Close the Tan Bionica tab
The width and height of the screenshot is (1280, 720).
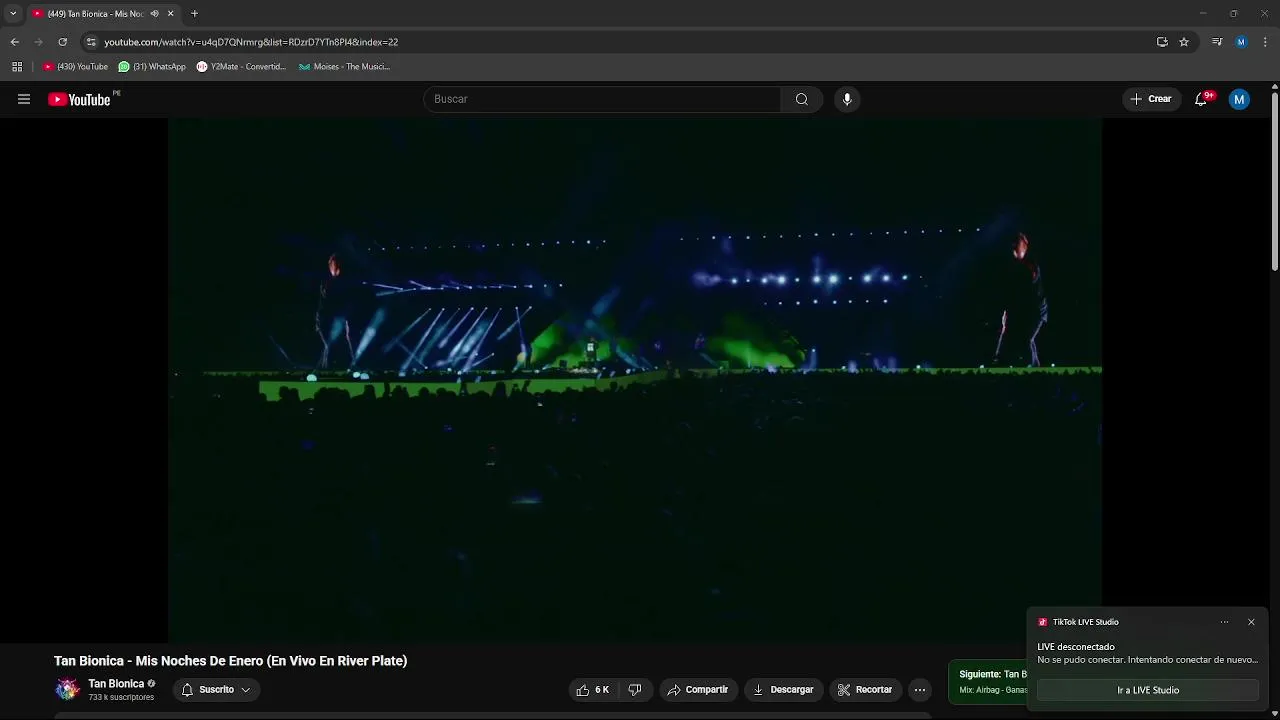click(x=170, y=14)
